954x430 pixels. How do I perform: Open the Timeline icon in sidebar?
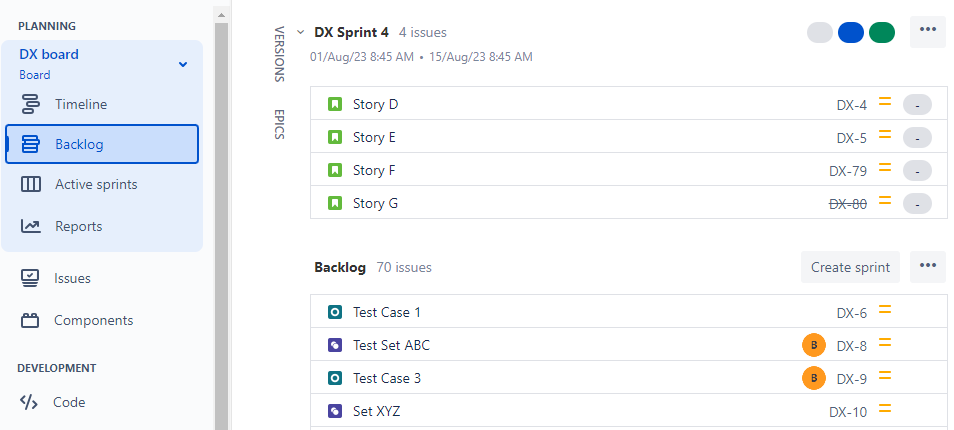click(31, 104)
